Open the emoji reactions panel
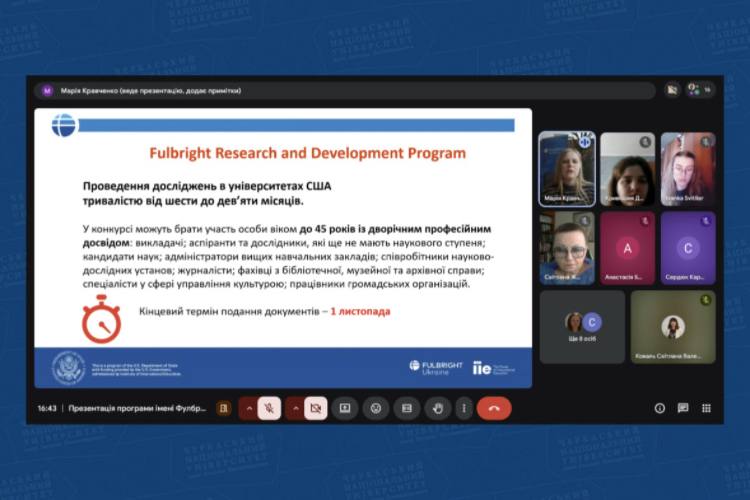This screenshot has width=750, height=500. (375, 408)
